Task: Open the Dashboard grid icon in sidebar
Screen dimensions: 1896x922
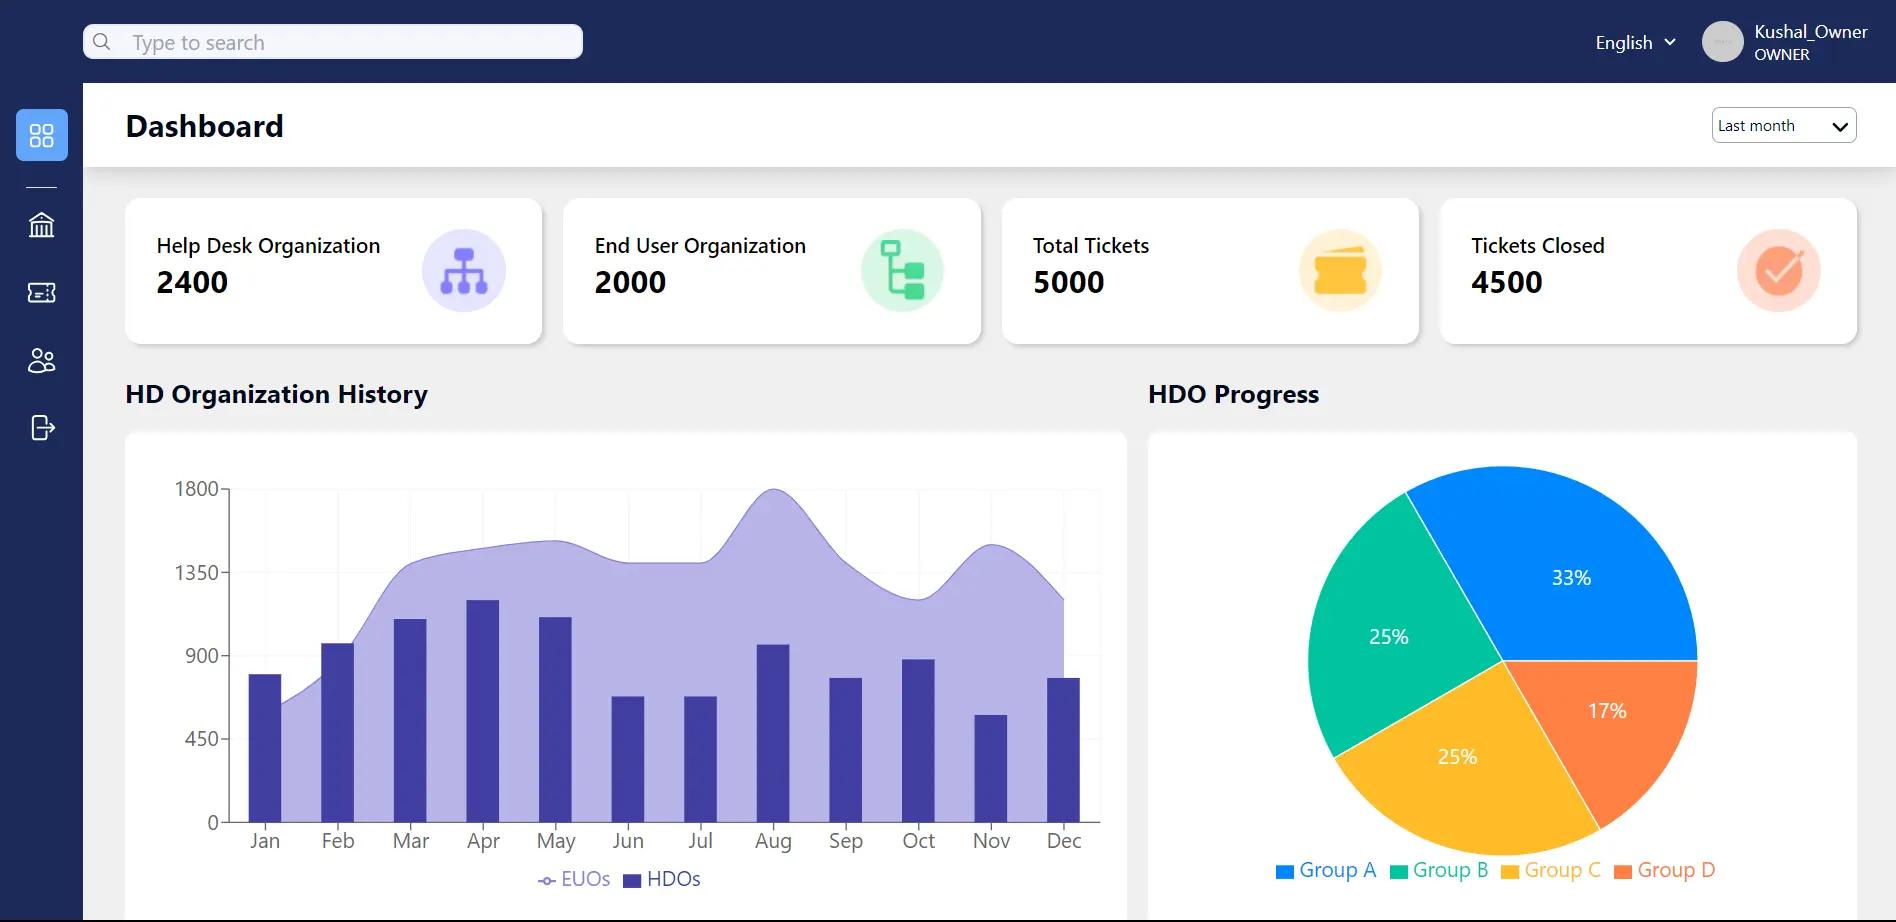Action: point(42,135)
